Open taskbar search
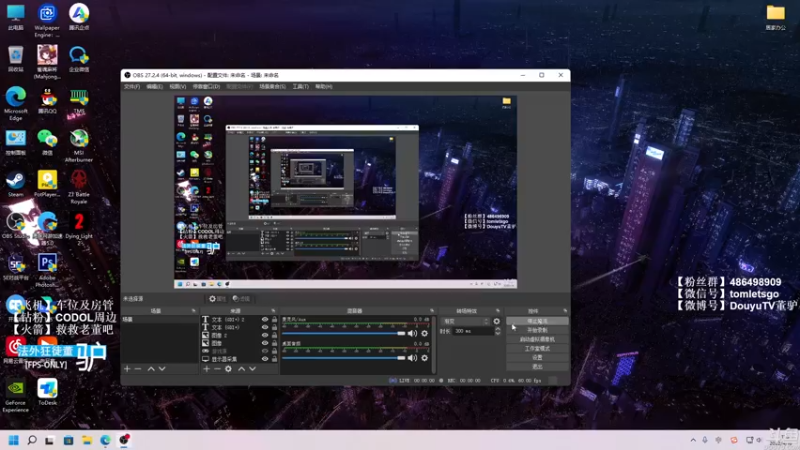 32,440
